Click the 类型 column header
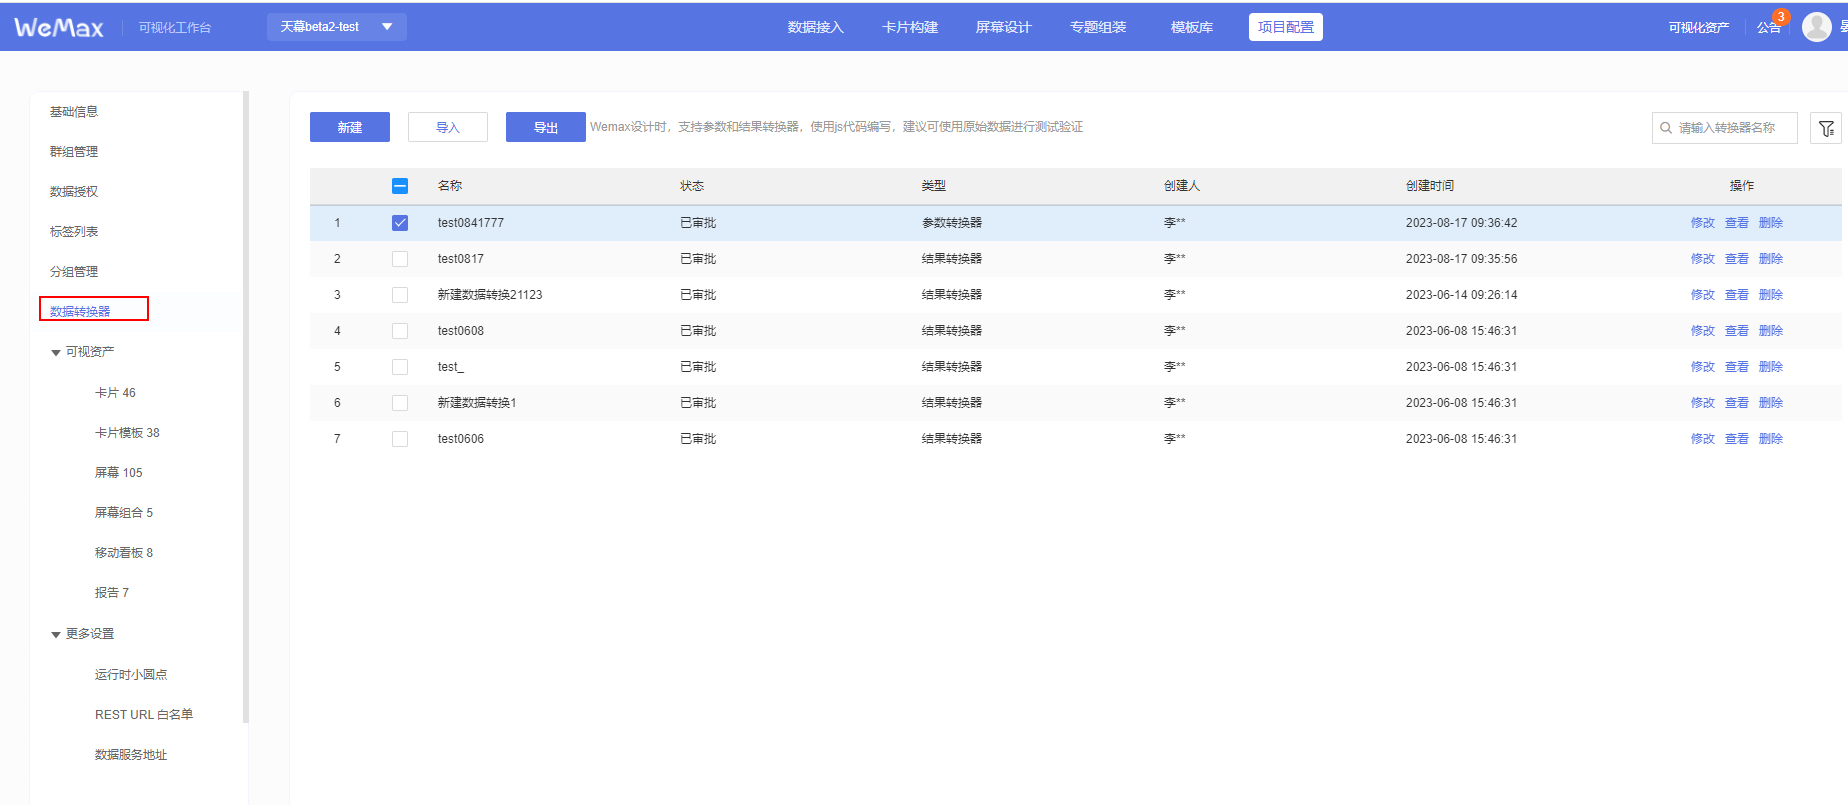 pyautogui.click(x=934, y=186)
